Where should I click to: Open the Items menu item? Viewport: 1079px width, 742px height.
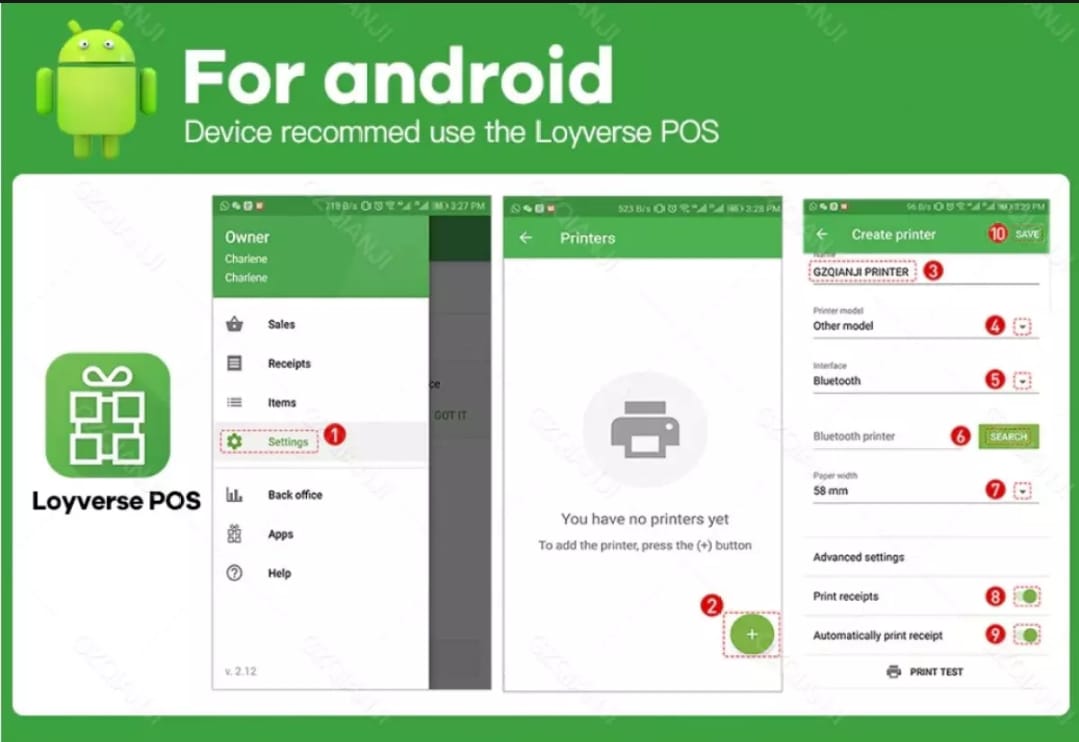[x=321, y=402]
